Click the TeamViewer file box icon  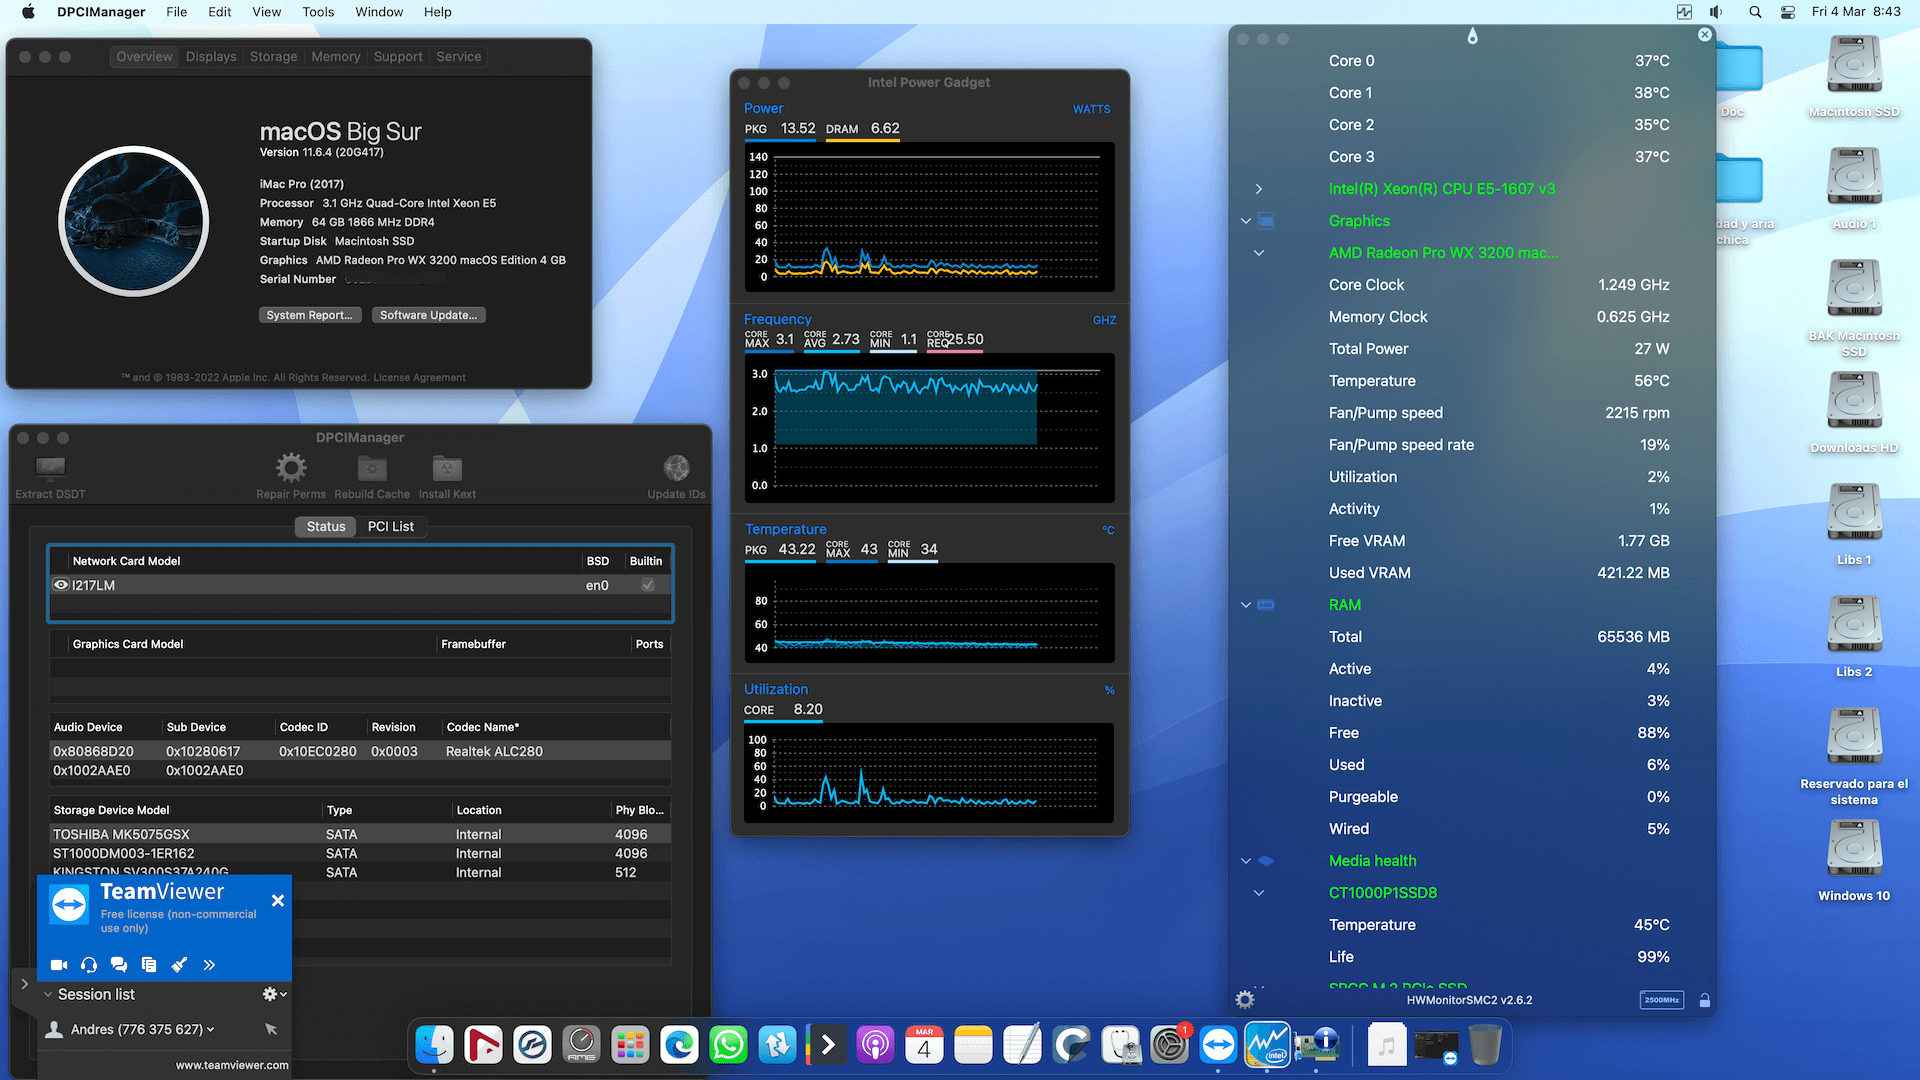[149, 965]
